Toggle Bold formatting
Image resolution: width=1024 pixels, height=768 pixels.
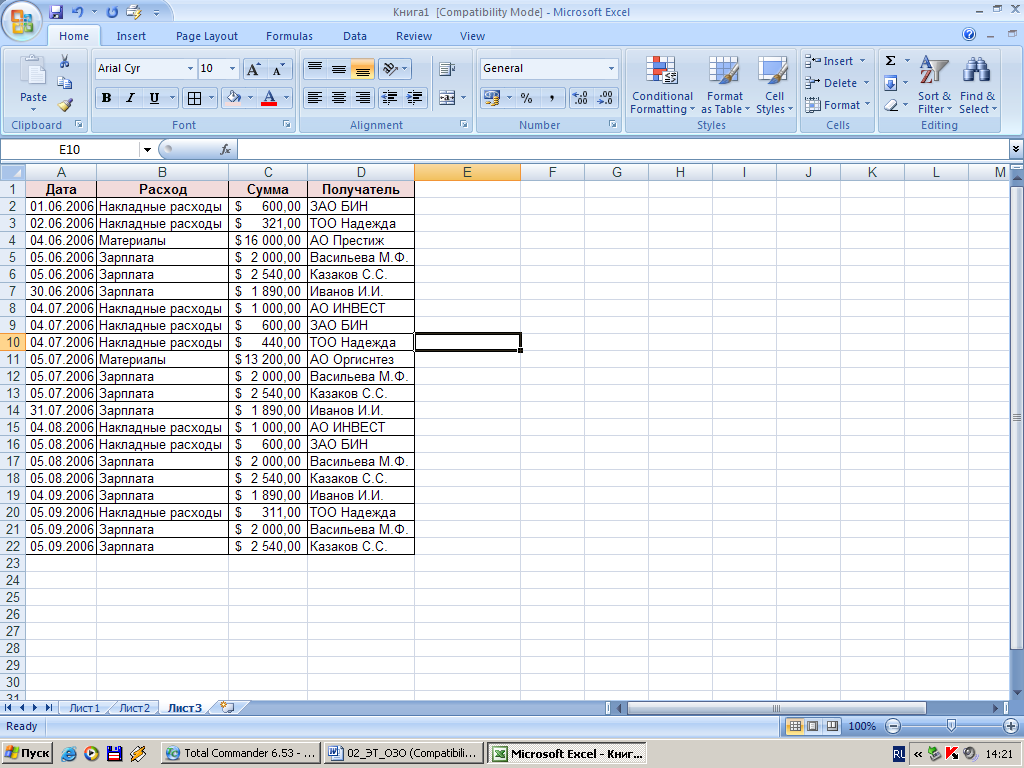(106, 99)
